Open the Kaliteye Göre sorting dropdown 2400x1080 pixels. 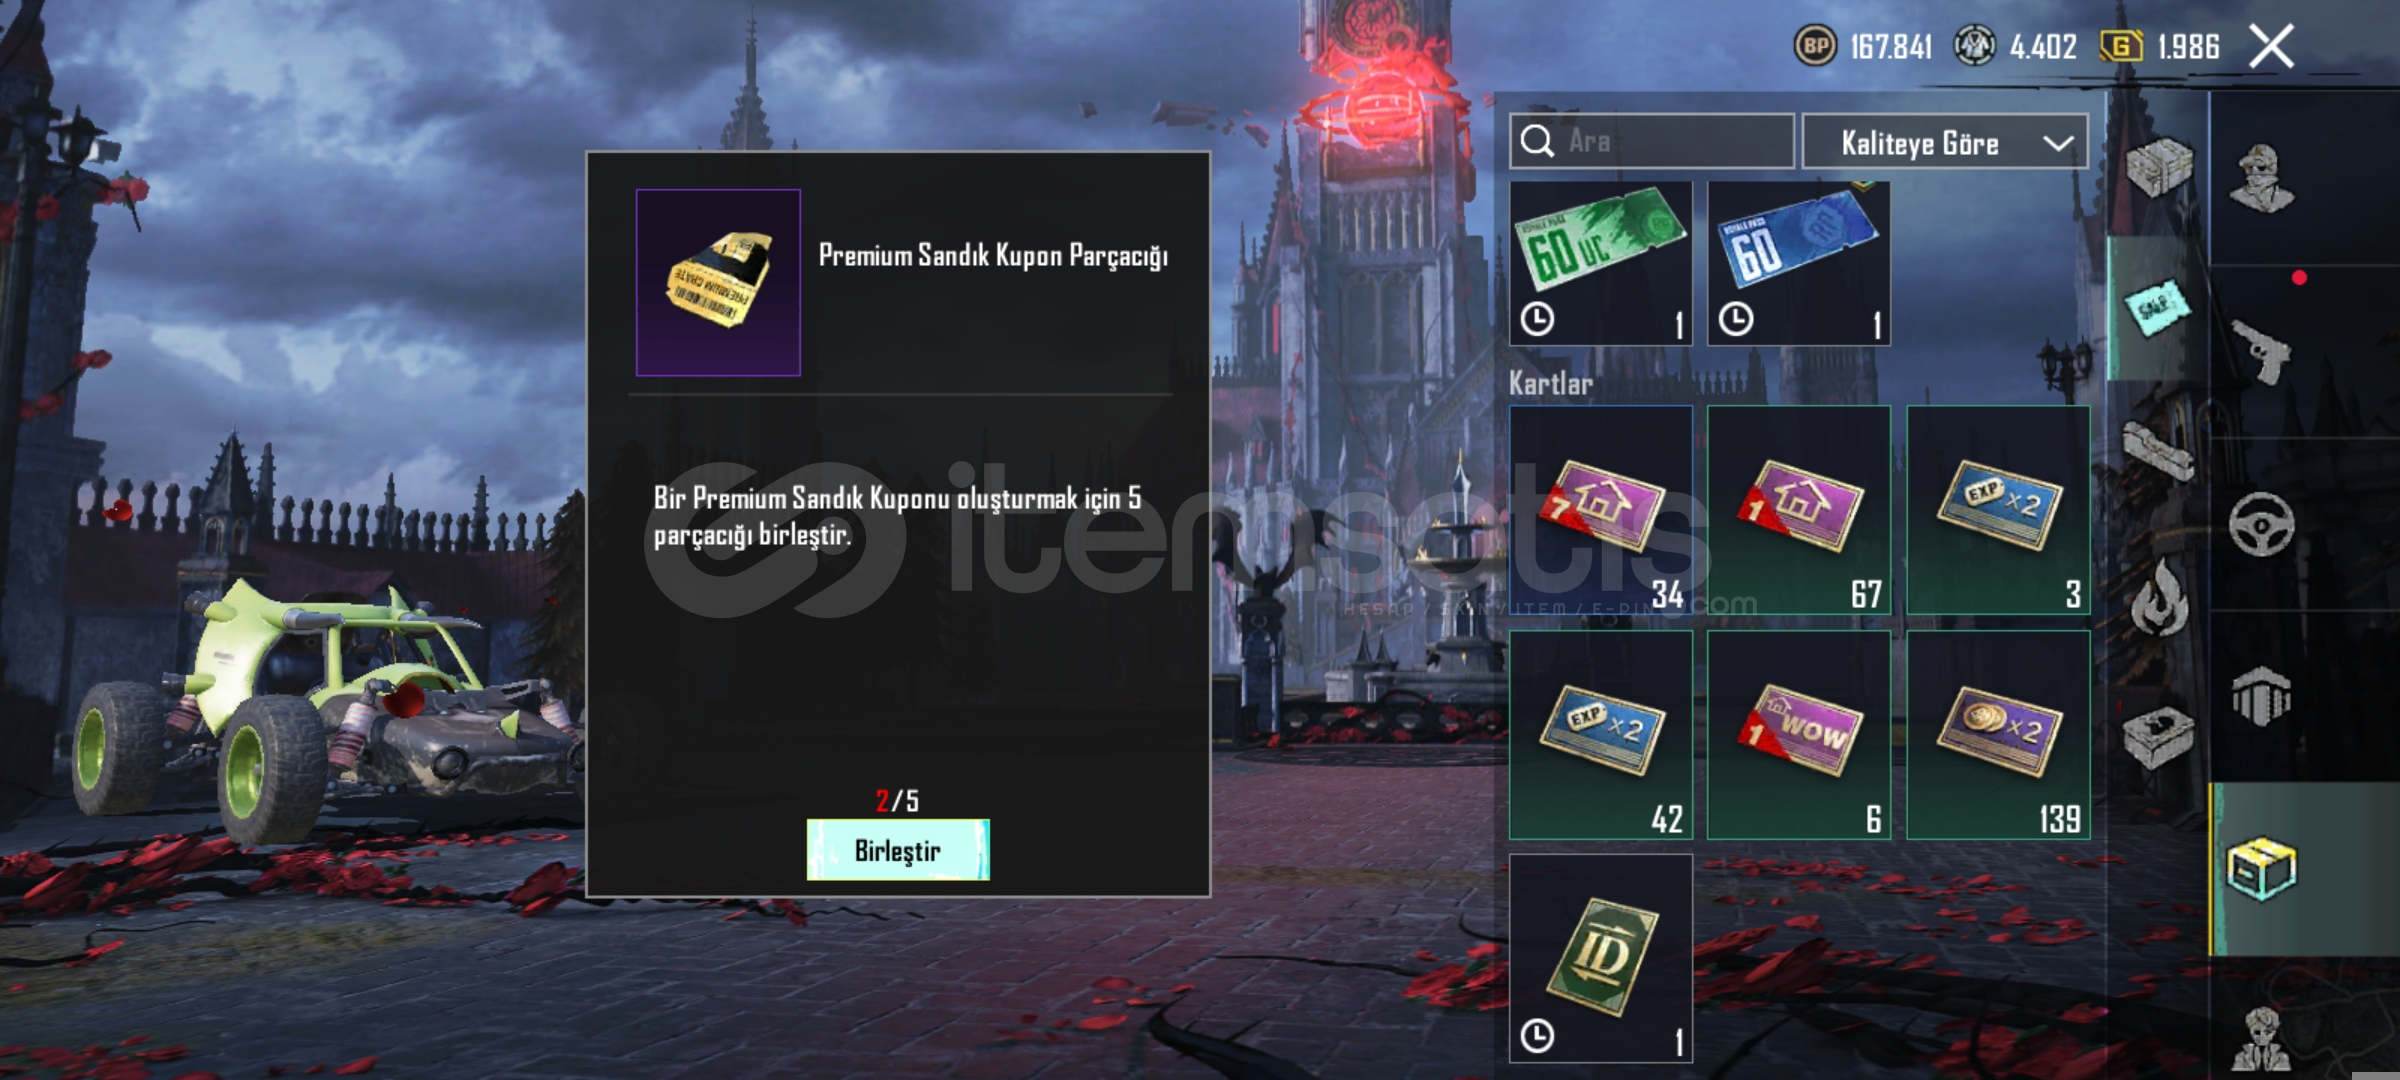pyautogui.click(x=1944, y=142)
